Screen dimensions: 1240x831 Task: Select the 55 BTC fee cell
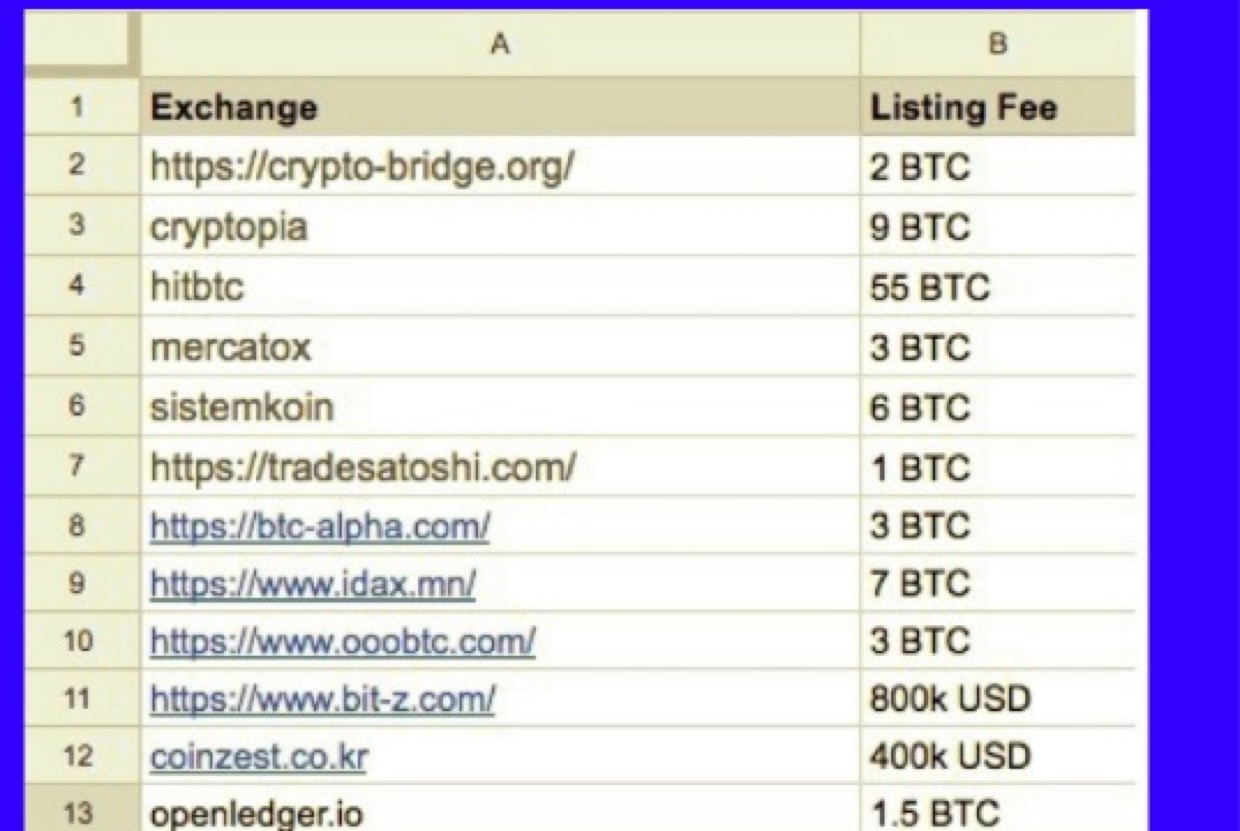[x=996, y=288]
